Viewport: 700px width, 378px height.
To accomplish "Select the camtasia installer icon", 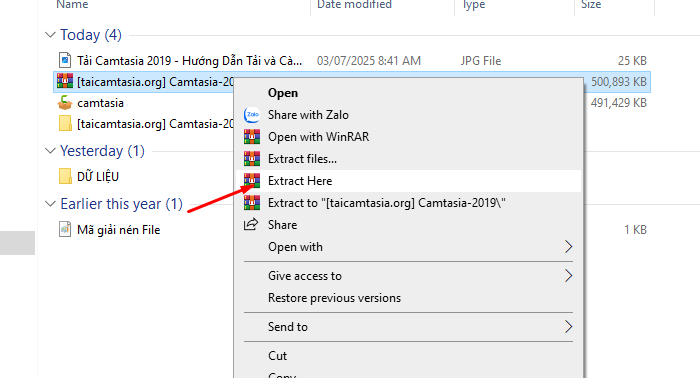I will pyautogui.click(x=65, y=103).
